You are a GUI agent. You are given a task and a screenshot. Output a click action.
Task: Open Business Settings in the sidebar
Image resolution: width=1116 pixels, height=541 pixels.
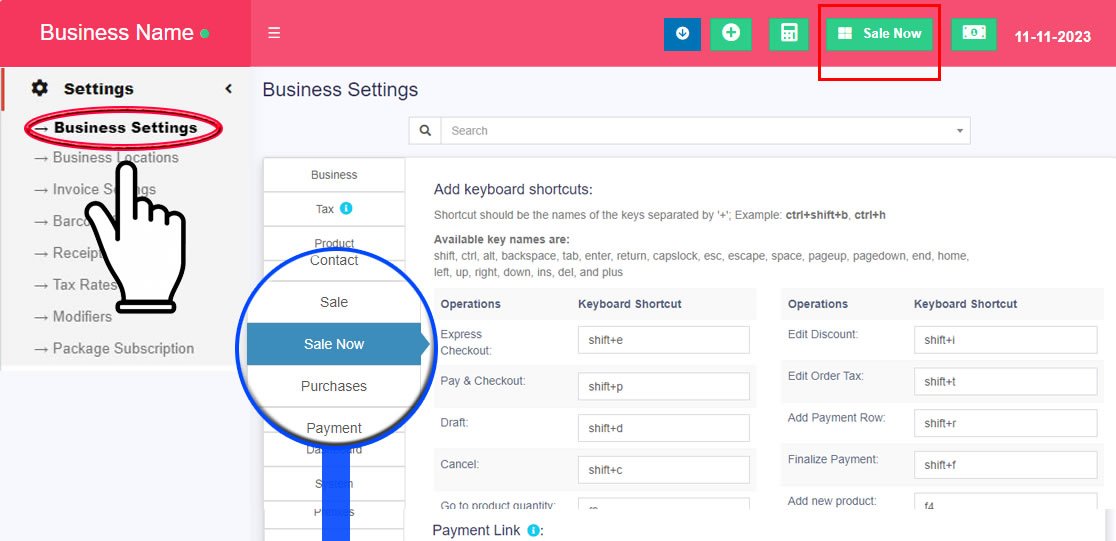125,128
